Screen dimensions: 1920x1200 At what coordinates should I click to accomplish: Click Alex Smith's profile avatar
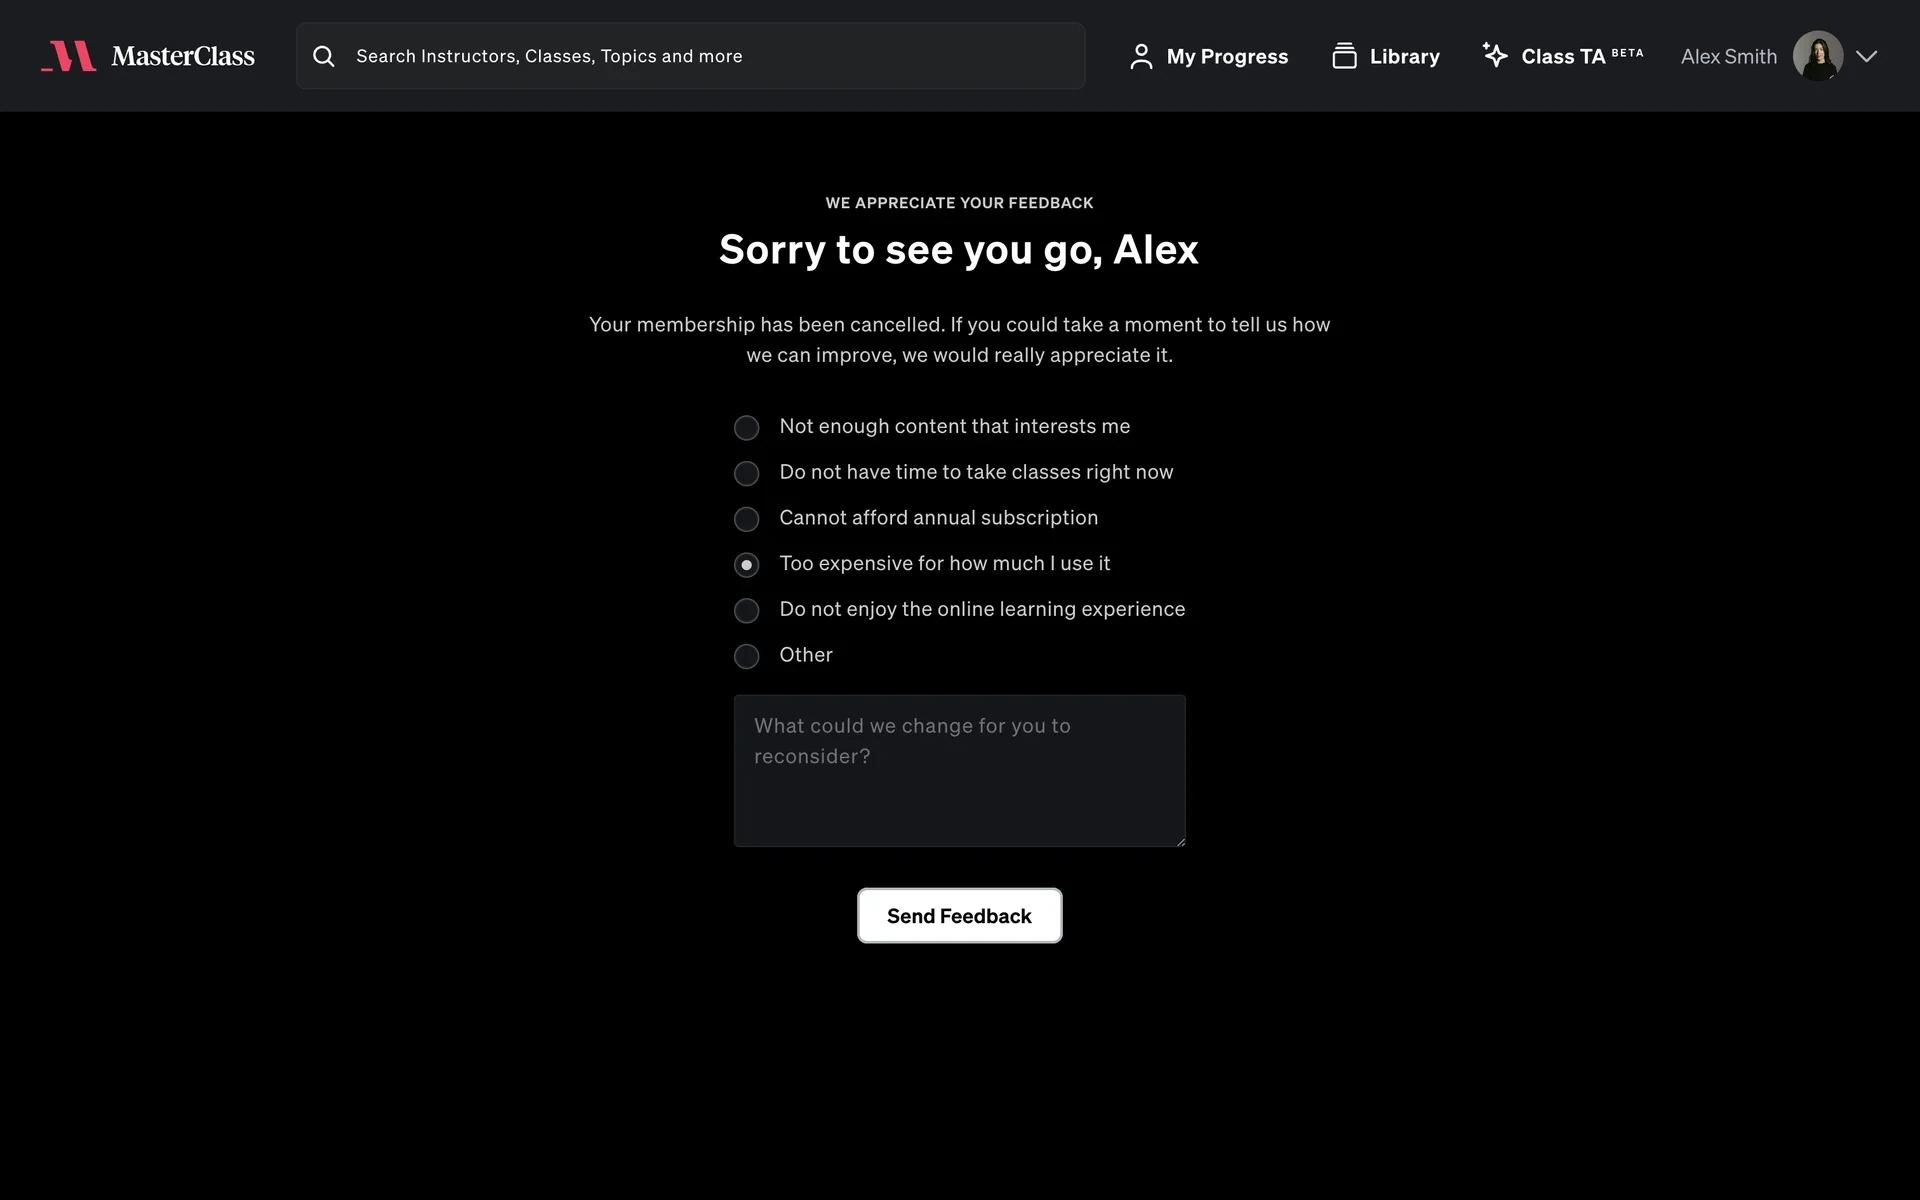click(1818, 56)
